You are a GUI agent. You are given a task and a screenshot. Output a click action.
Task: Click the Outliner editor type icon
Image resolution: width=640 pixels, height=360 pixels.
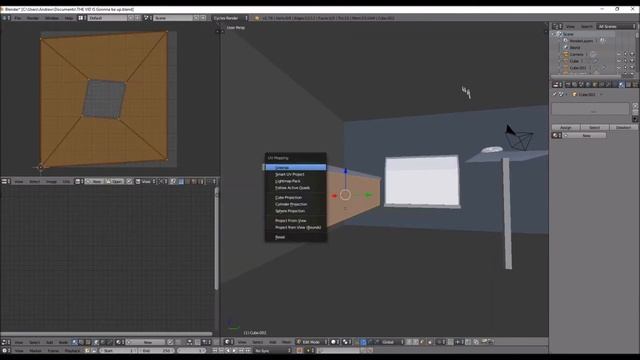pyautogui.click(x=557, y=27)
